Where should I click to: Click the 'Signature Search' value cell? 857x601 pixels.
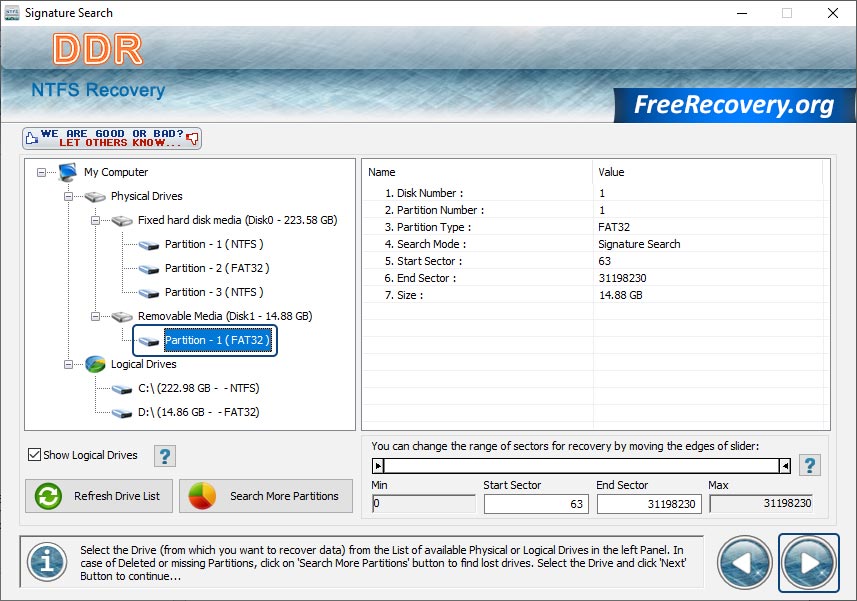pyautogui.click(x=639, y=244)
